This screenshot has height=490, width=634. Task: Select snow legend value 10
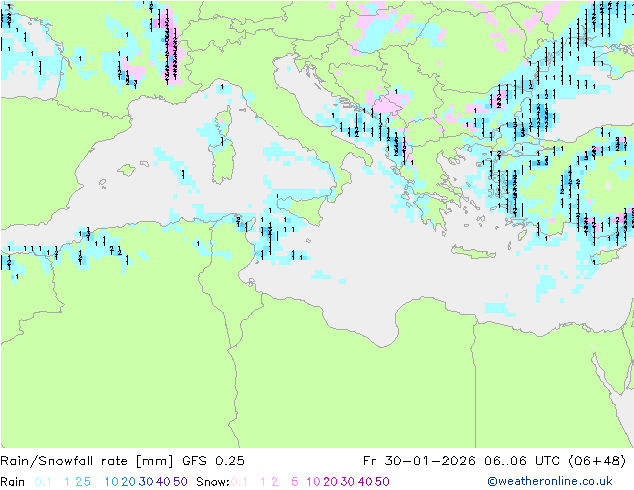(313, 482)
